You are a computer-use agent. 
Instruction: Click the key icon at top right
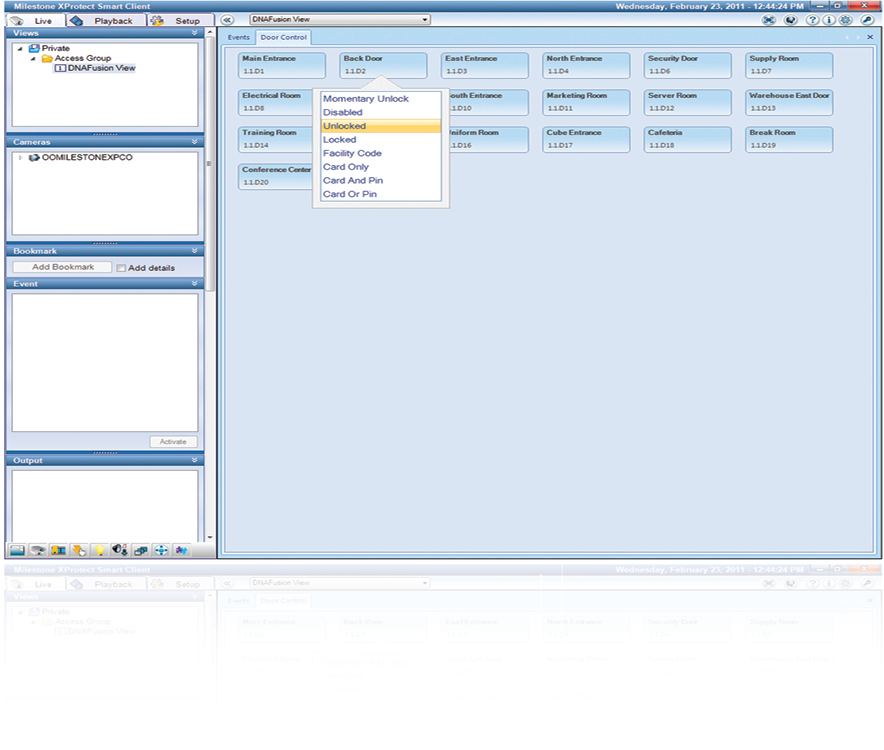click(x=866, y=19)
